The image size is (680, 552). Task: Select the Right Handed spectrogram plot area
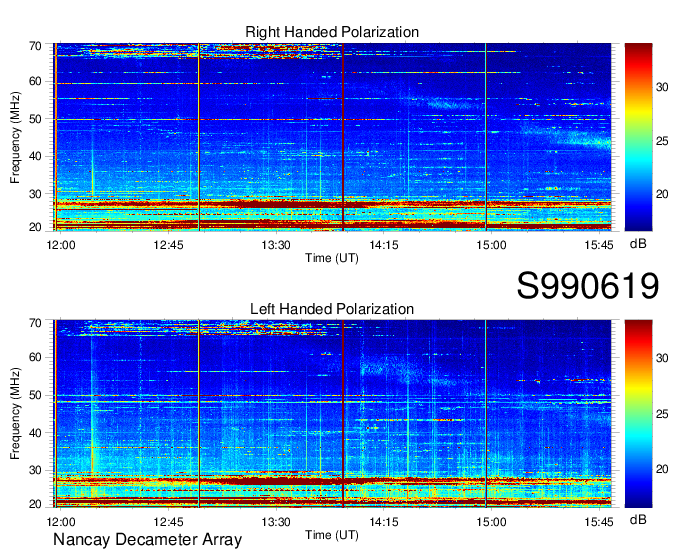332,137
